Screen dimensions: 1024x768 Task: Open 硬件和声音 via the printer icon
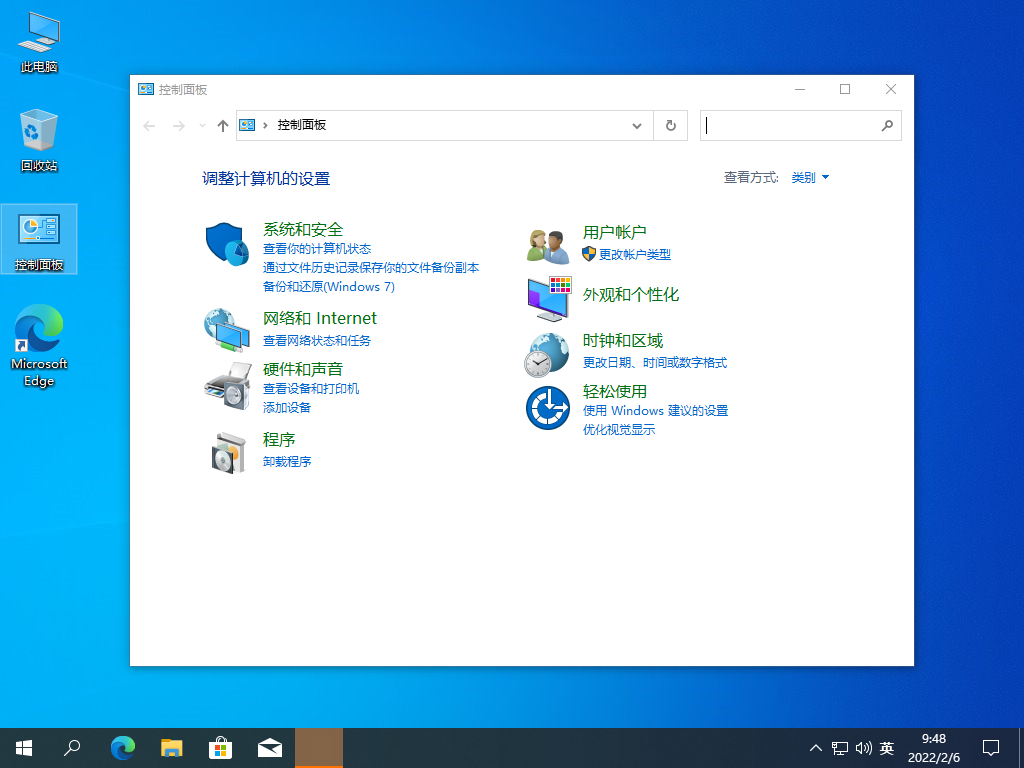pyautogui.click(x=226, y=385)
